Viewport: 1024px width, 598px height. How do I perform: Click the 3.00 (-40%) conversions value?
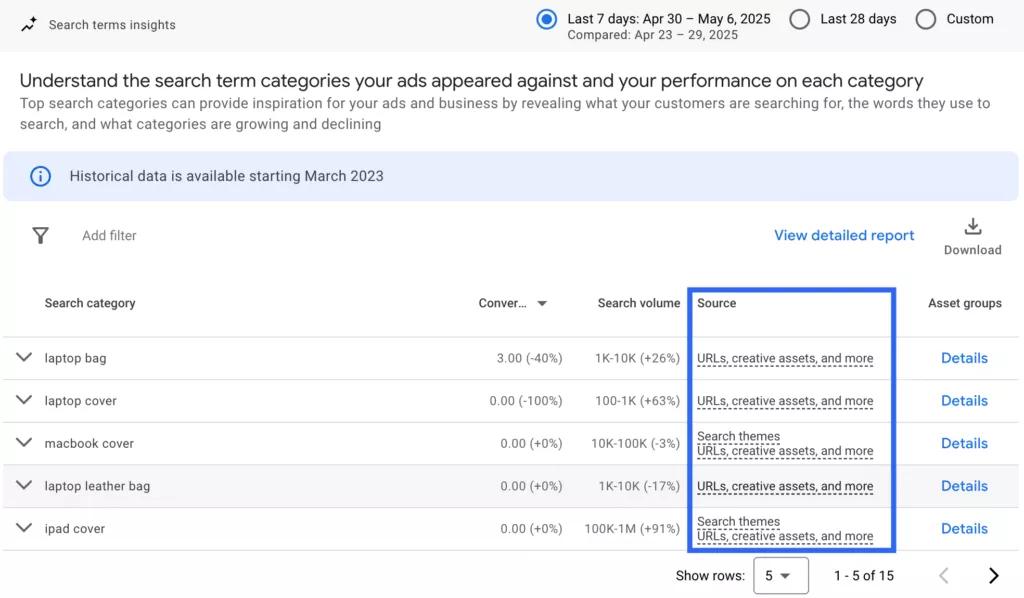click(x=529, y=358)
